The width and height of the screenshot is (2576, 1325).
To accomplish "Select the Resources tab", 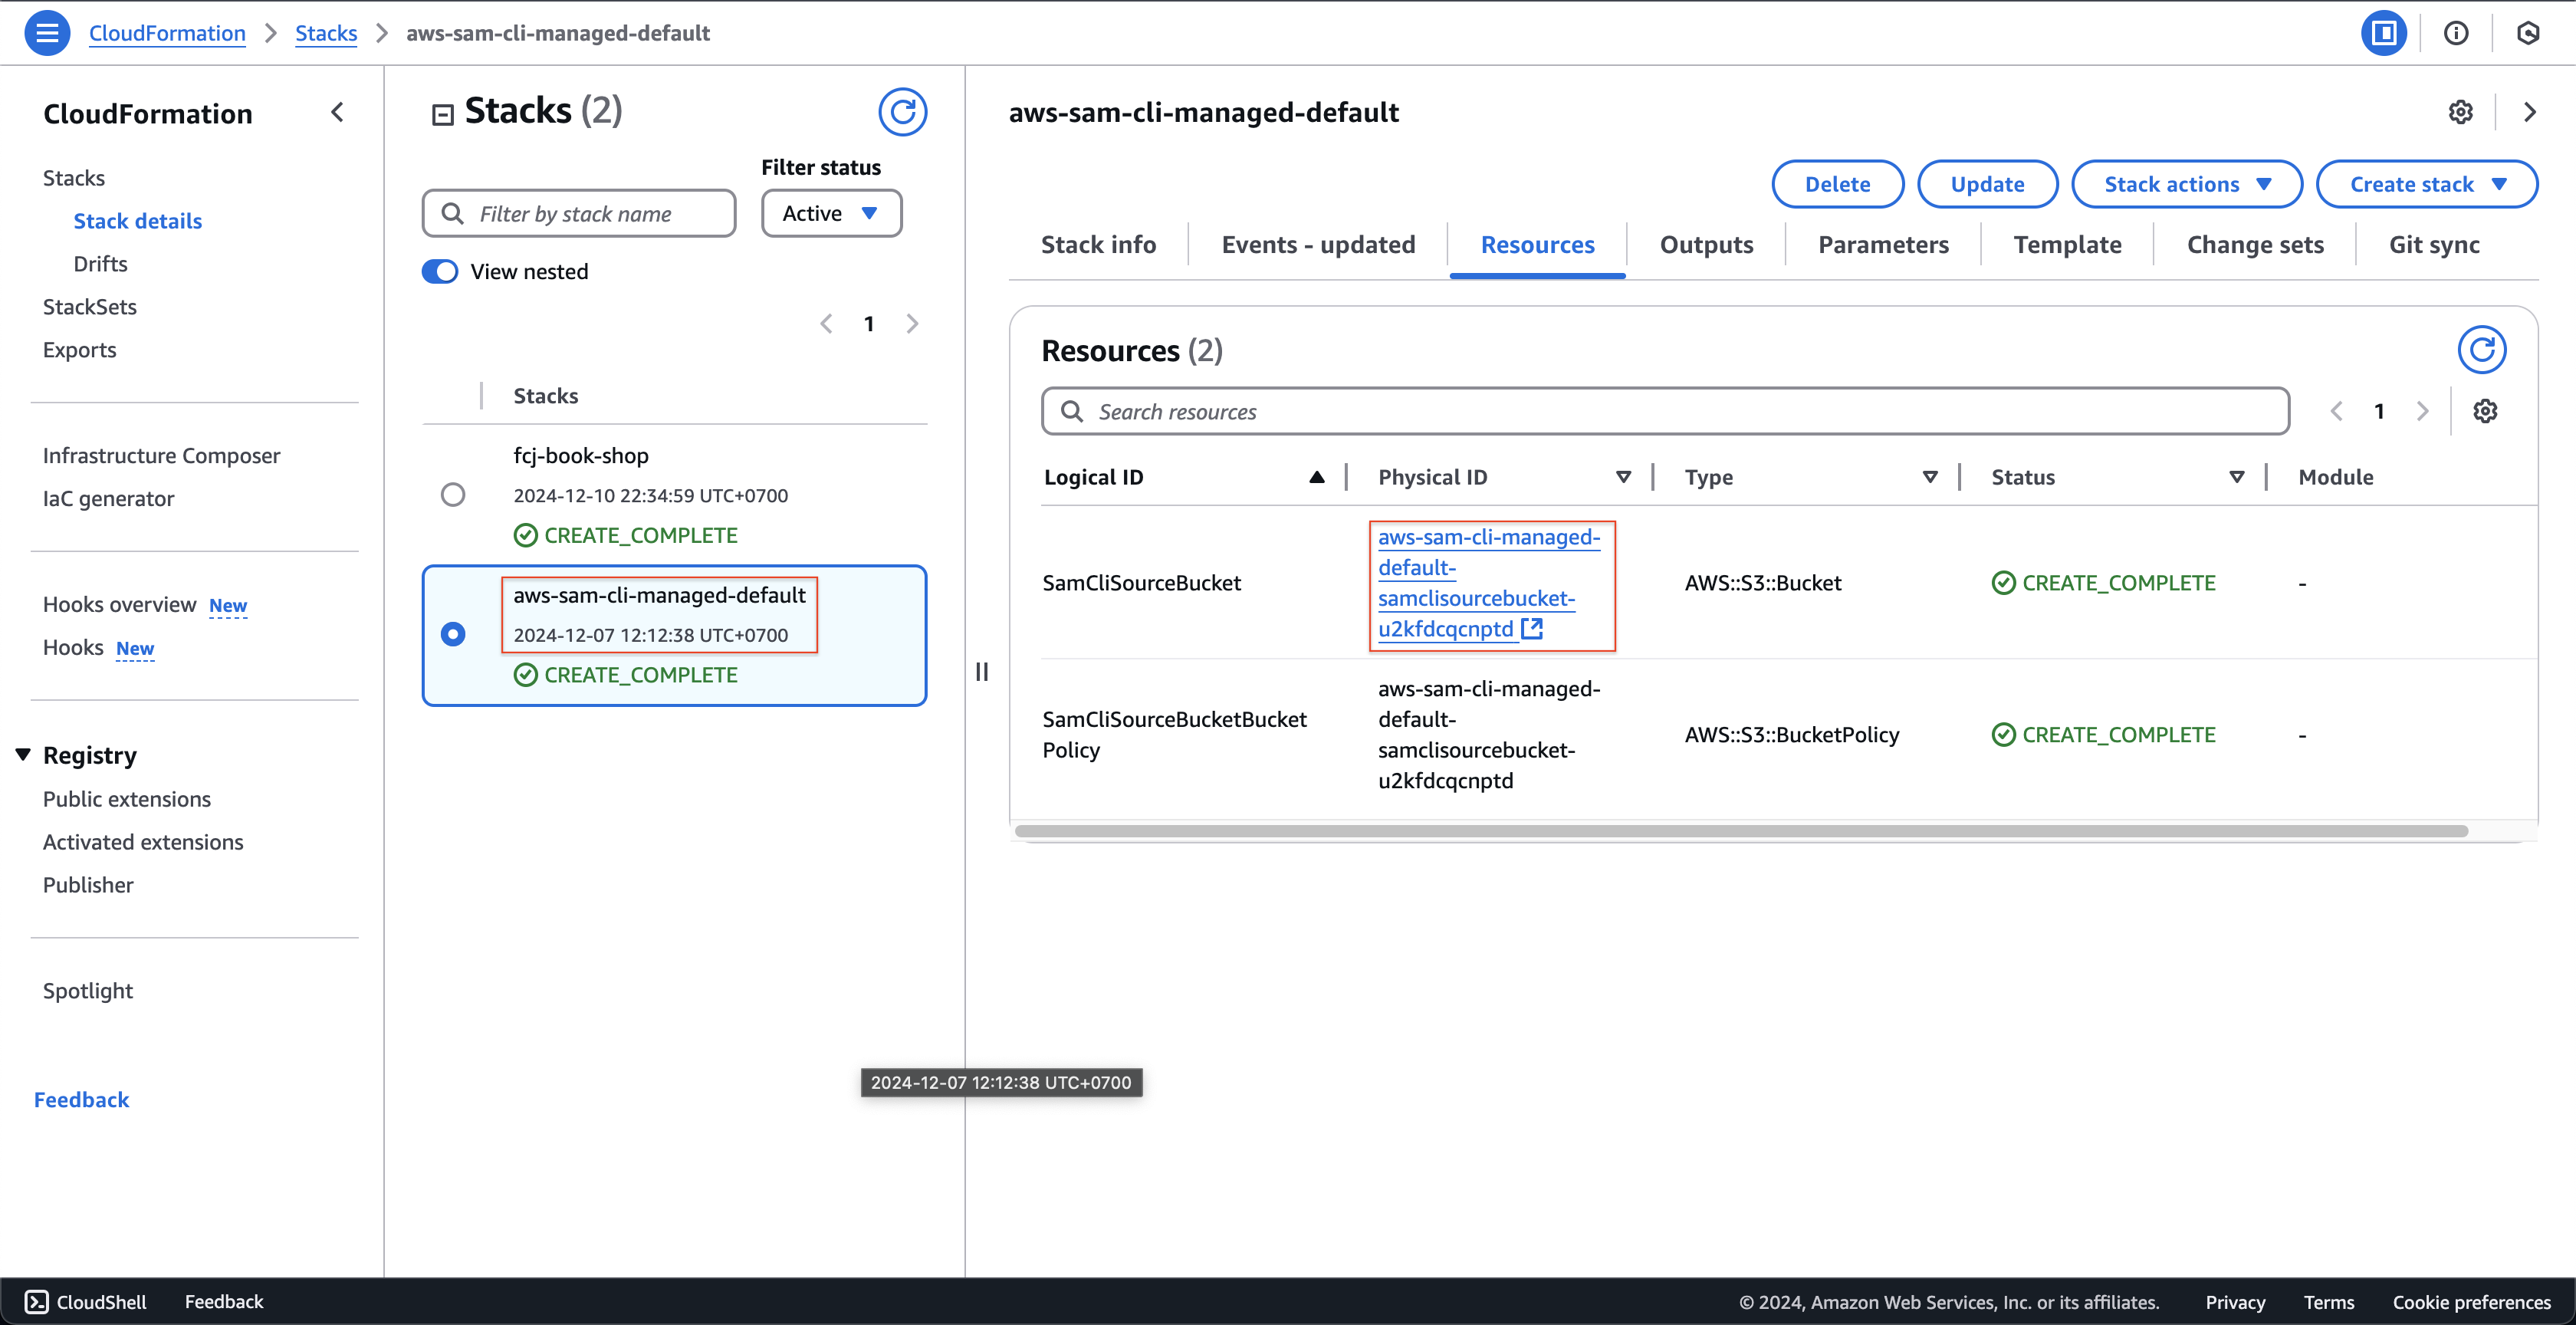I will pyautogui.click(x=1537, y=245).
